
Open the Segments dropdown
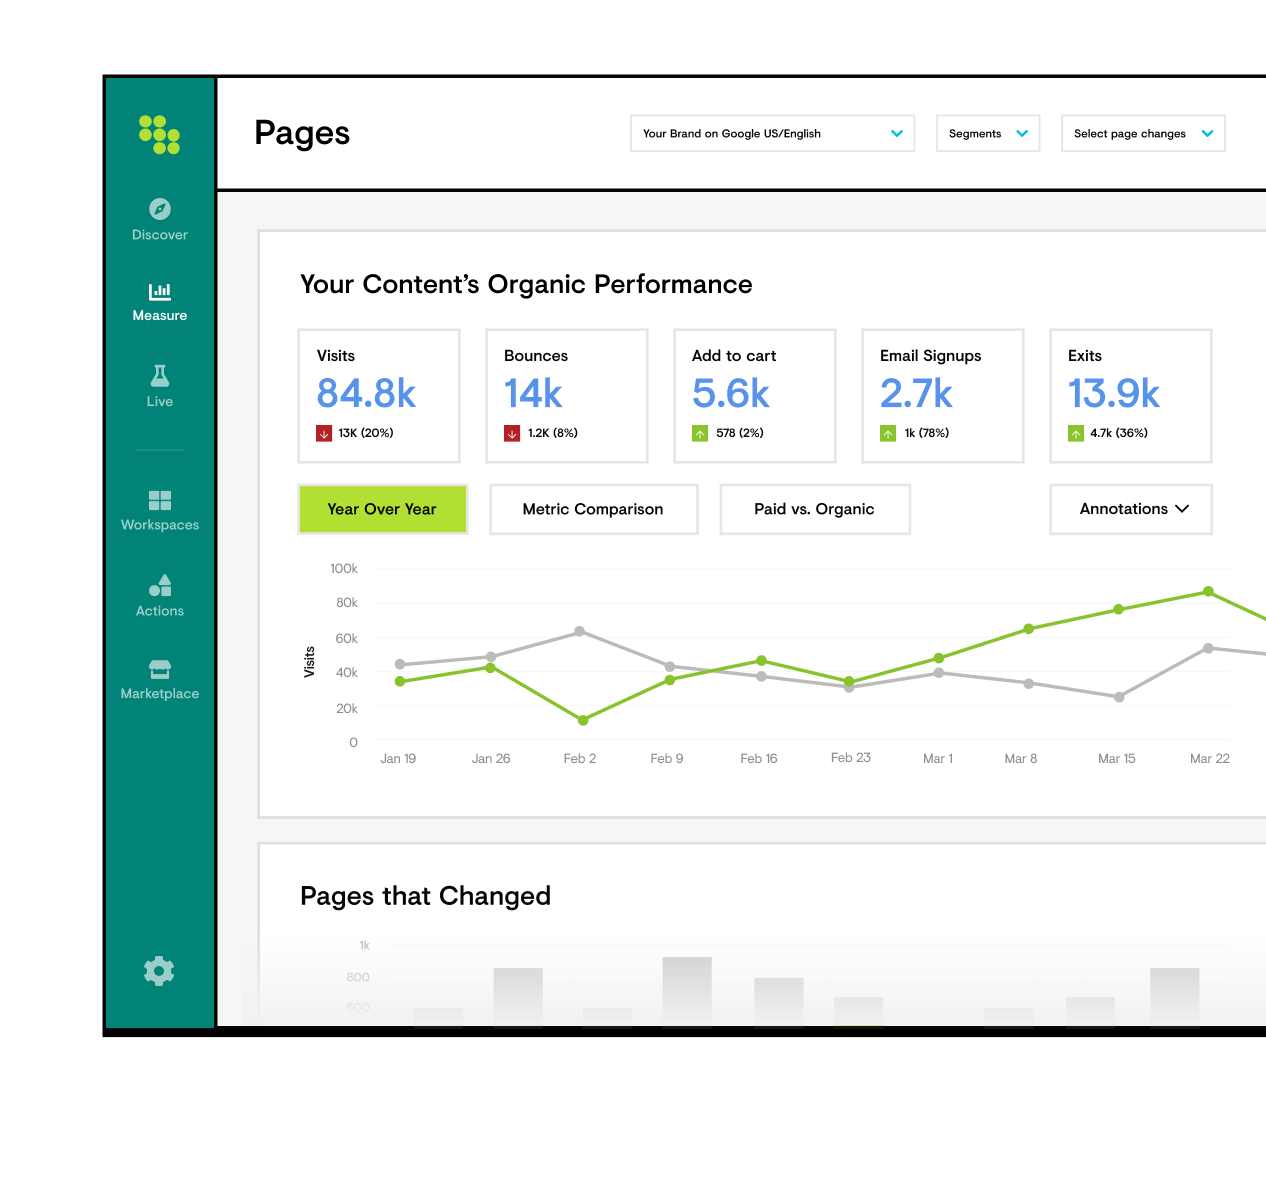click(988, 133)
